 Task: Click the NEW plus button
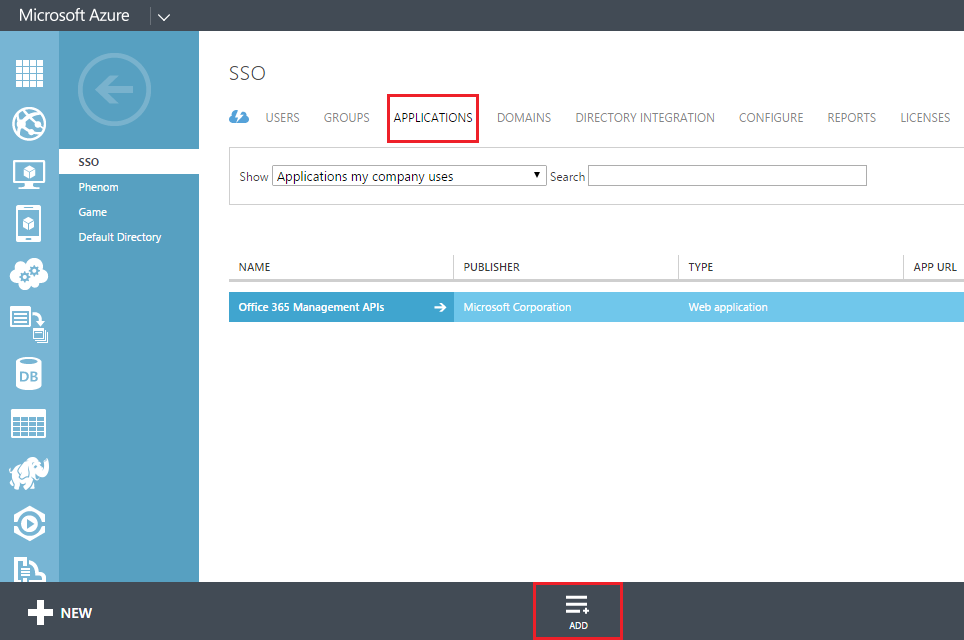[60, 613]
